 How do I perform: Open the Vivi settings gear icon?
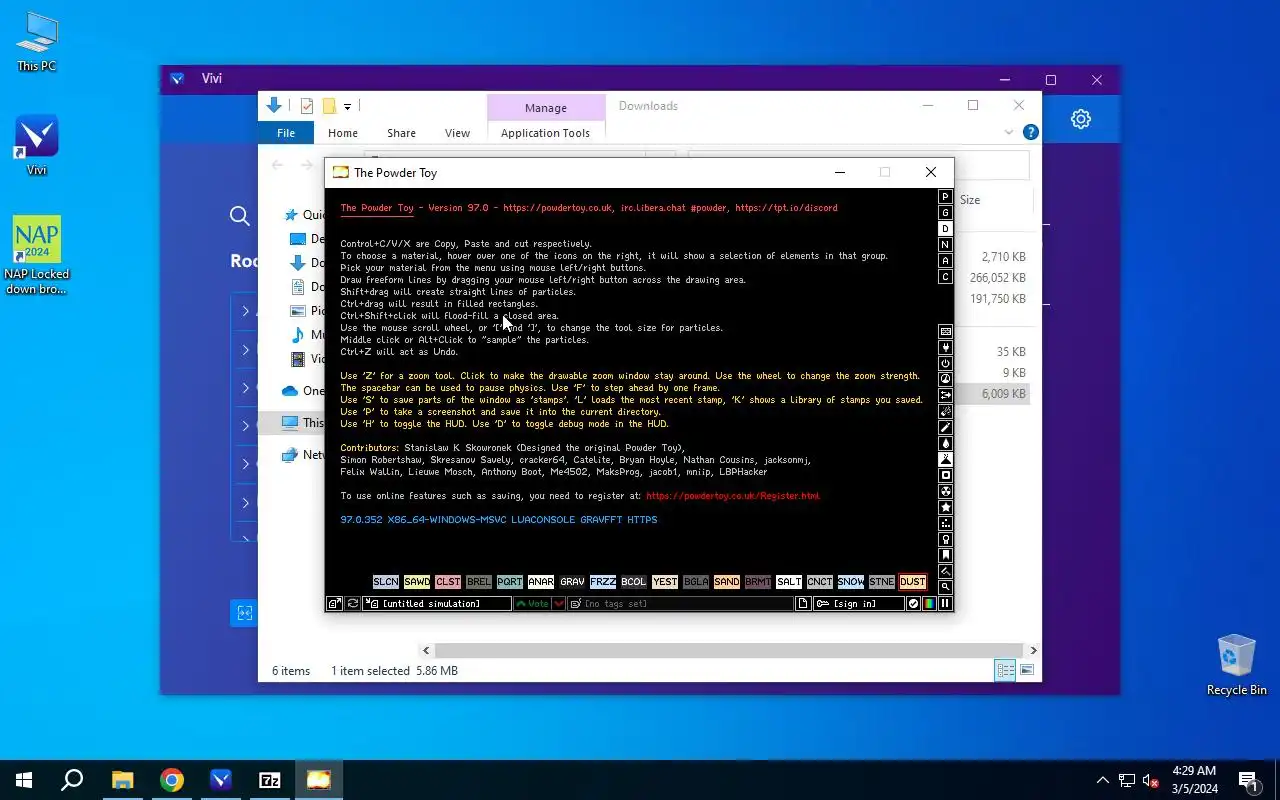[1081, 119]
